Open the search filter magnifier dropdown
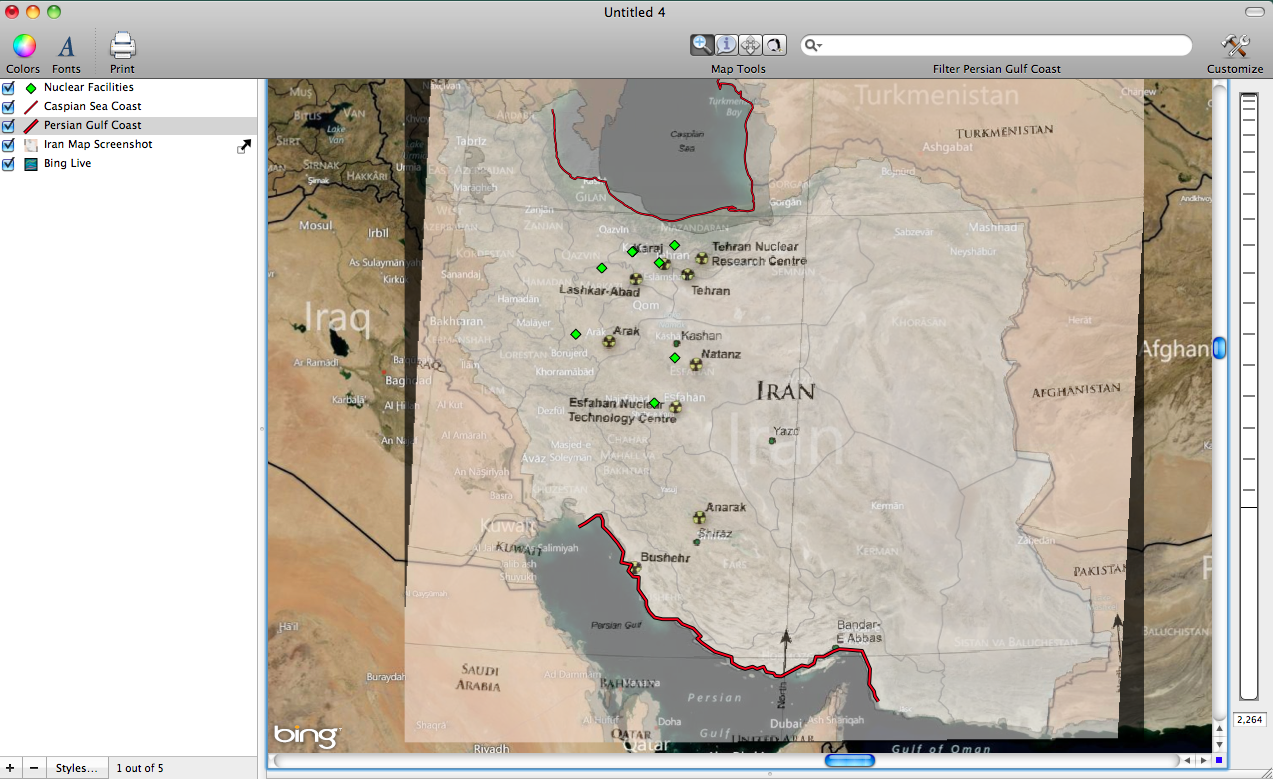Viewport: 1273px width, 779px height. point(812,45)
